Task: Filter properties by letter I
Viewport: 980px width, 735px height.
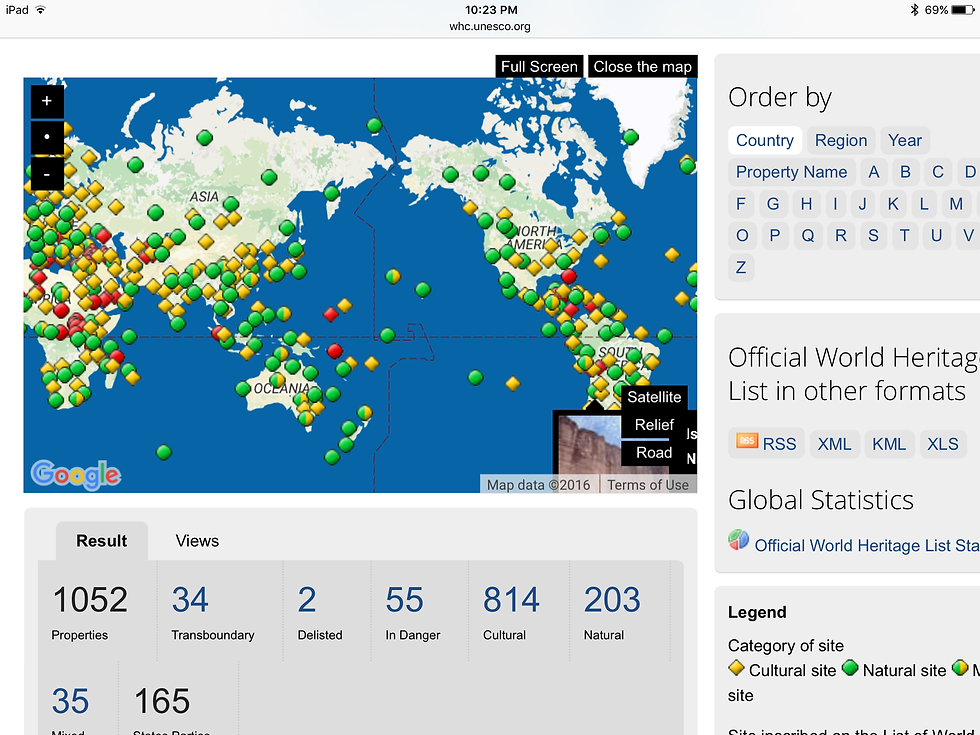Action: pos(835,204)
